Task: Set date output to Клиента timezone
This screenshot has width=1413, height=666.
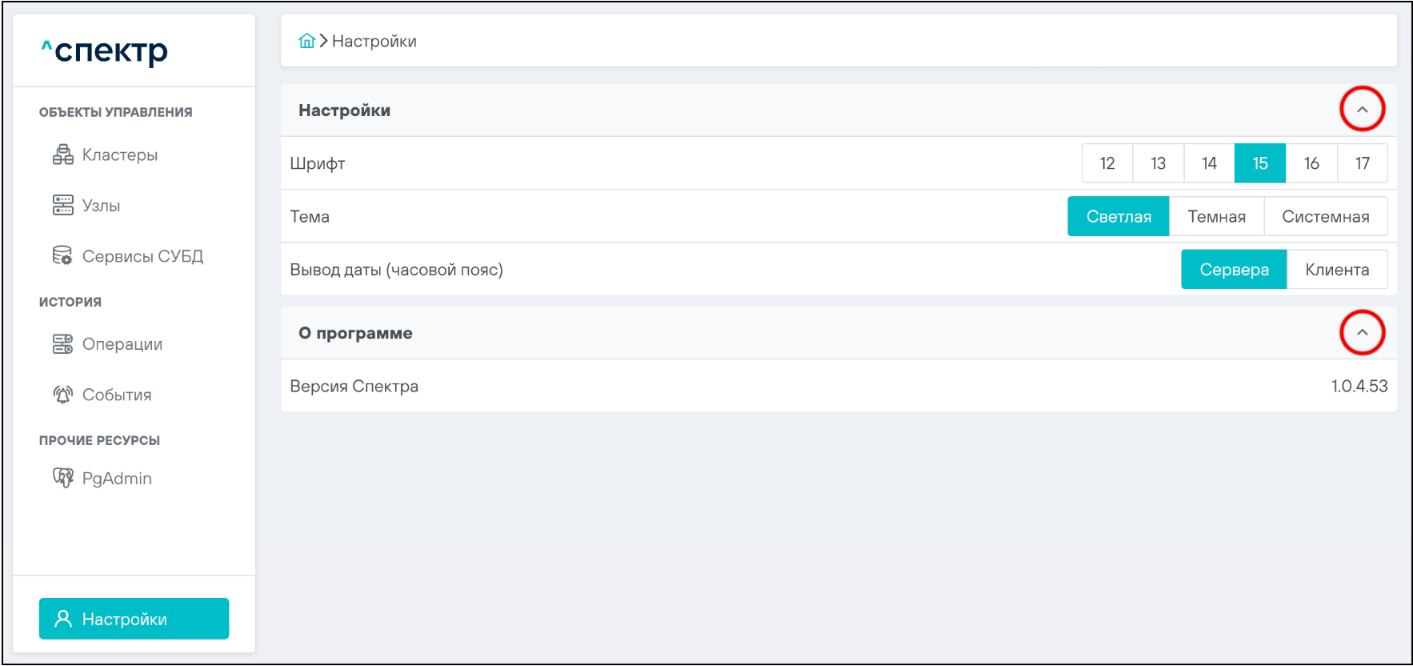Action: click(1336, 270)
